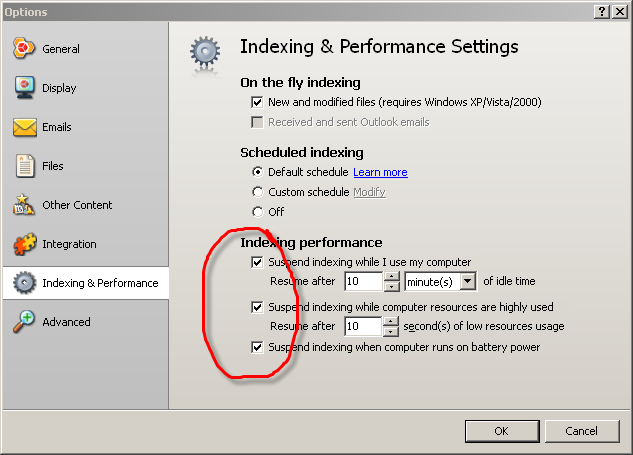Open the Advanced magnifier icon

23,321
